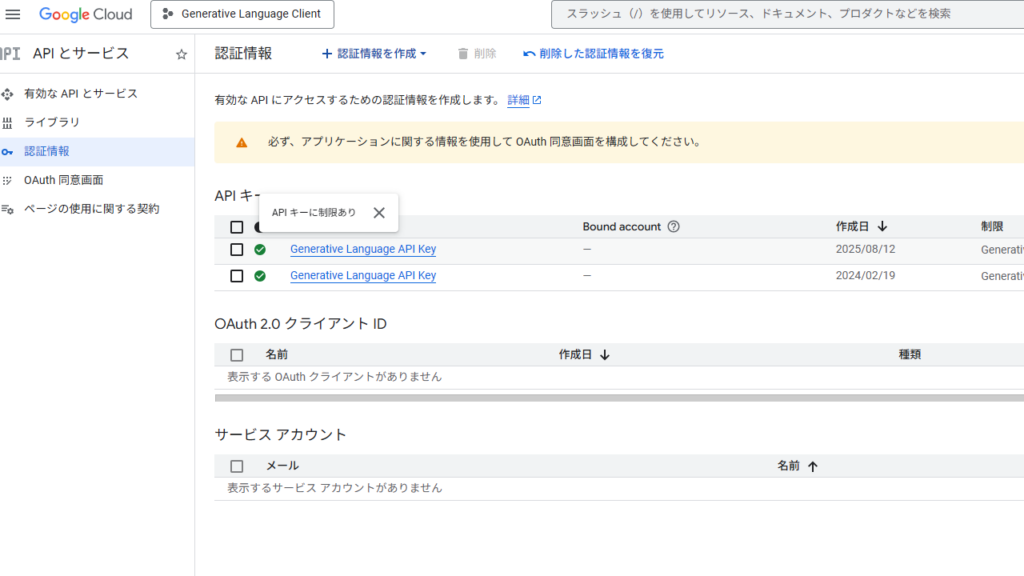Viewport: 1024px width, 576px height.
Task: Open the first Generative Language API Key link
Action: click(362, 249)
